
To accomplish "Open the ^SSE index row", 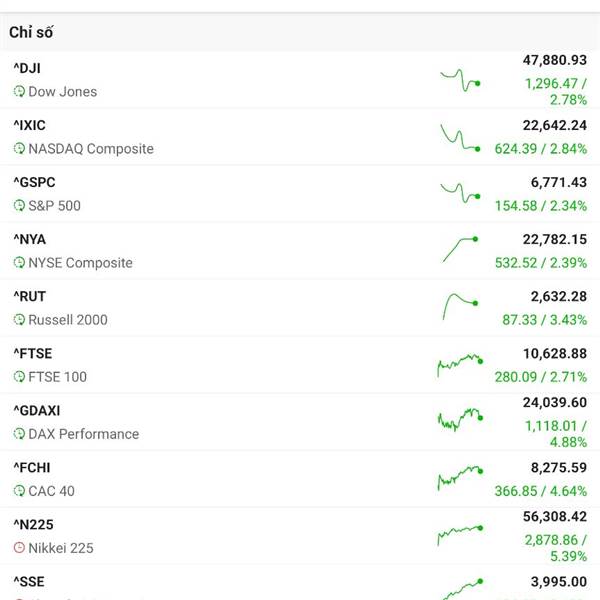I will tap(300, 582).
